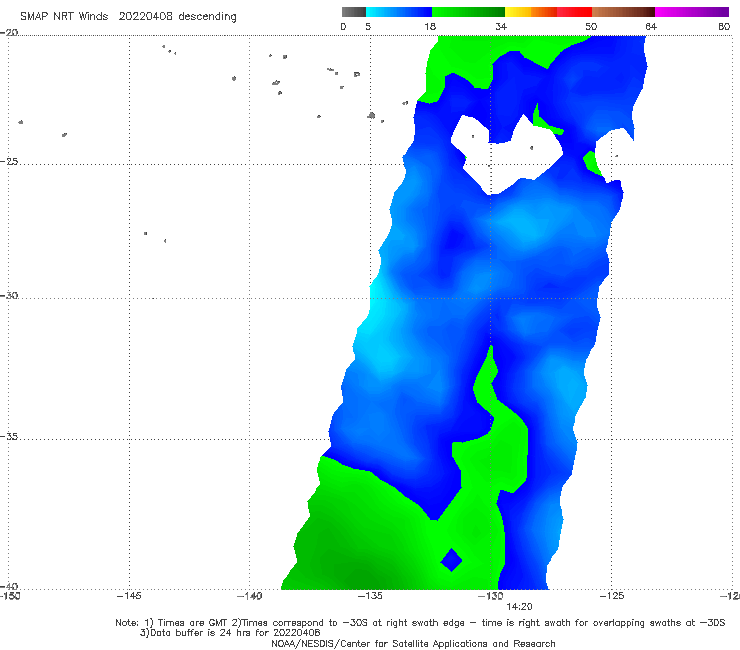Click the '34' label under the color bar

(x=501, y=26)
